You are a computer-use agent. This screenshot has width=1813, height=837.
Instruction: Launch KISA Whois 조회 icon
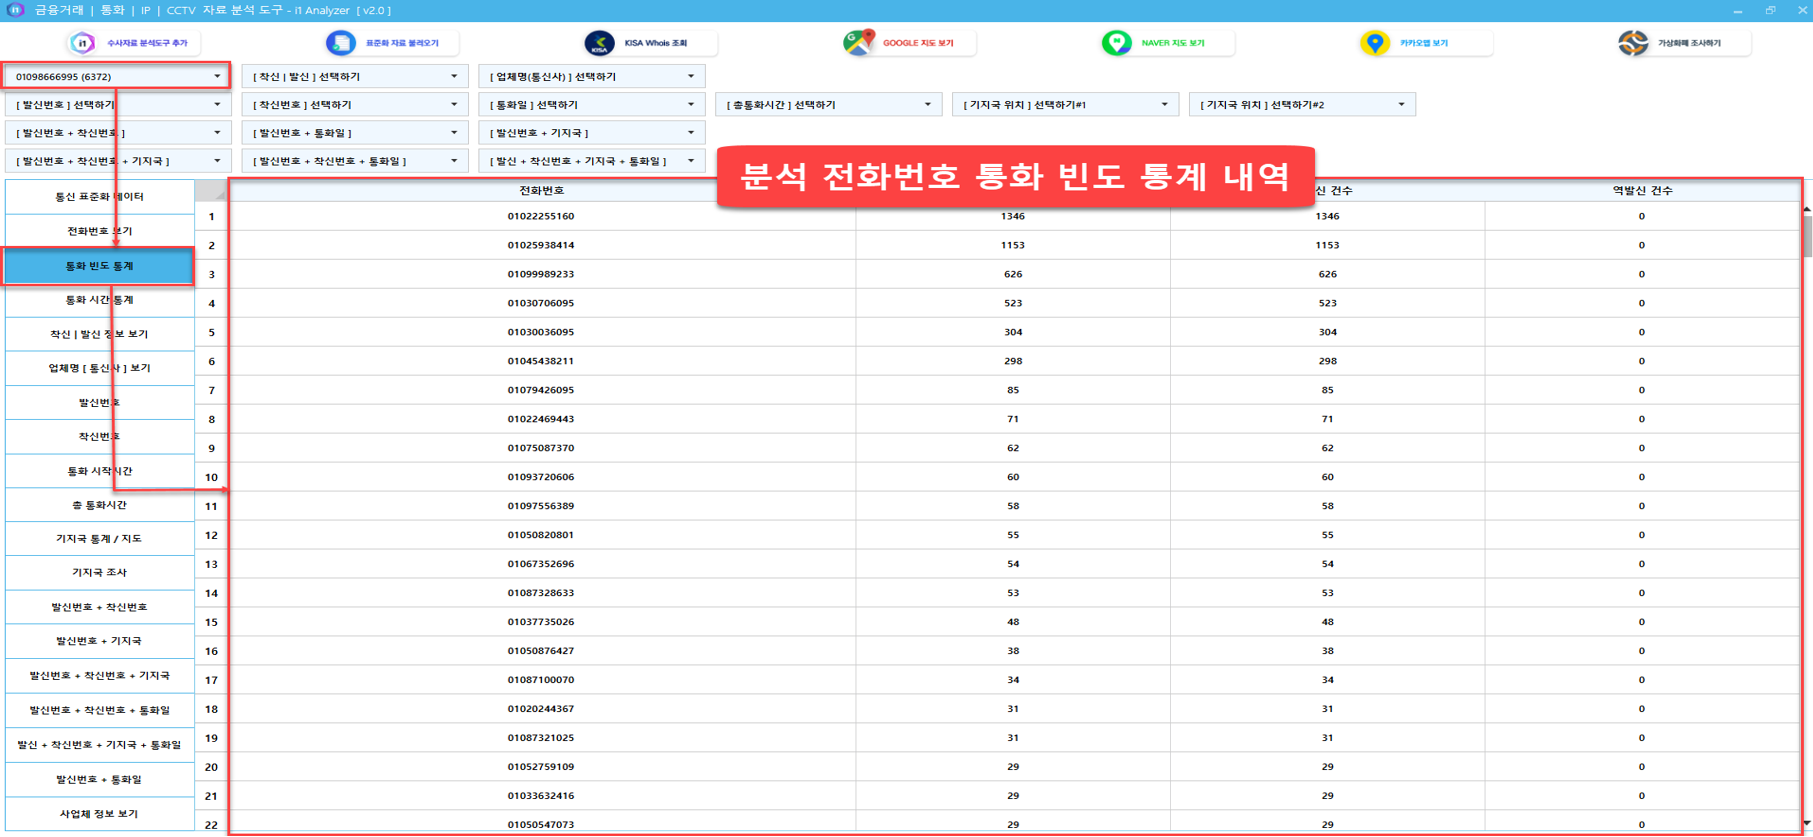pos(599,43)
